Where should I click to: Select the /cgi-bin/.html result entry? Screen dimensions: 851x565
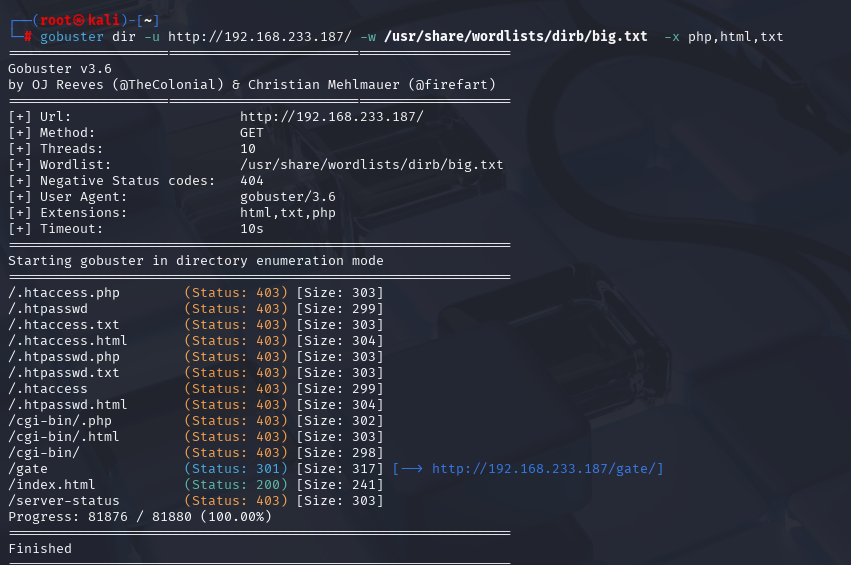coord(64,437)
